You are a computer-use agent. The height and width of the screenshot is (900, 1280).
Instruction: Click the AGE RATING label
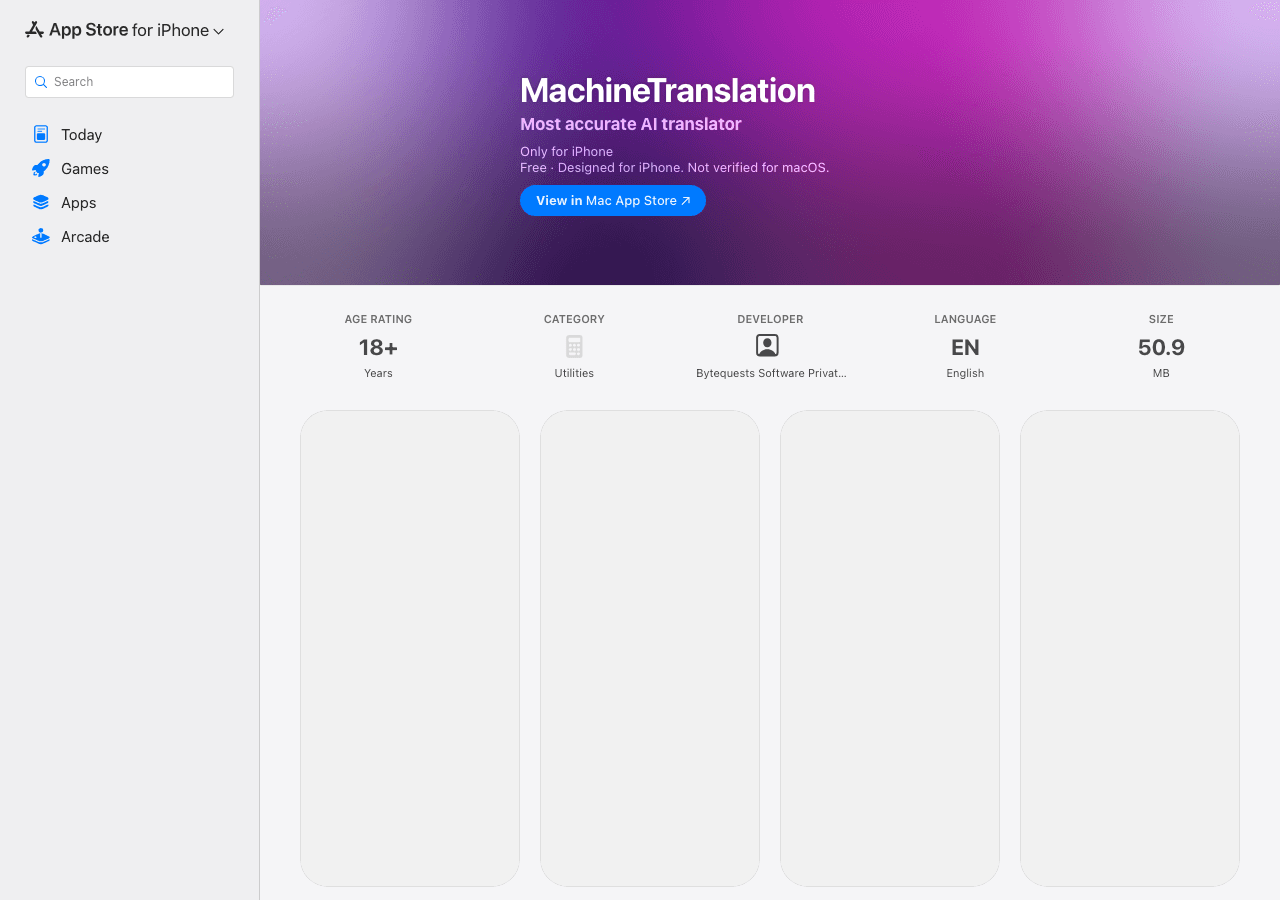[378, 319]
